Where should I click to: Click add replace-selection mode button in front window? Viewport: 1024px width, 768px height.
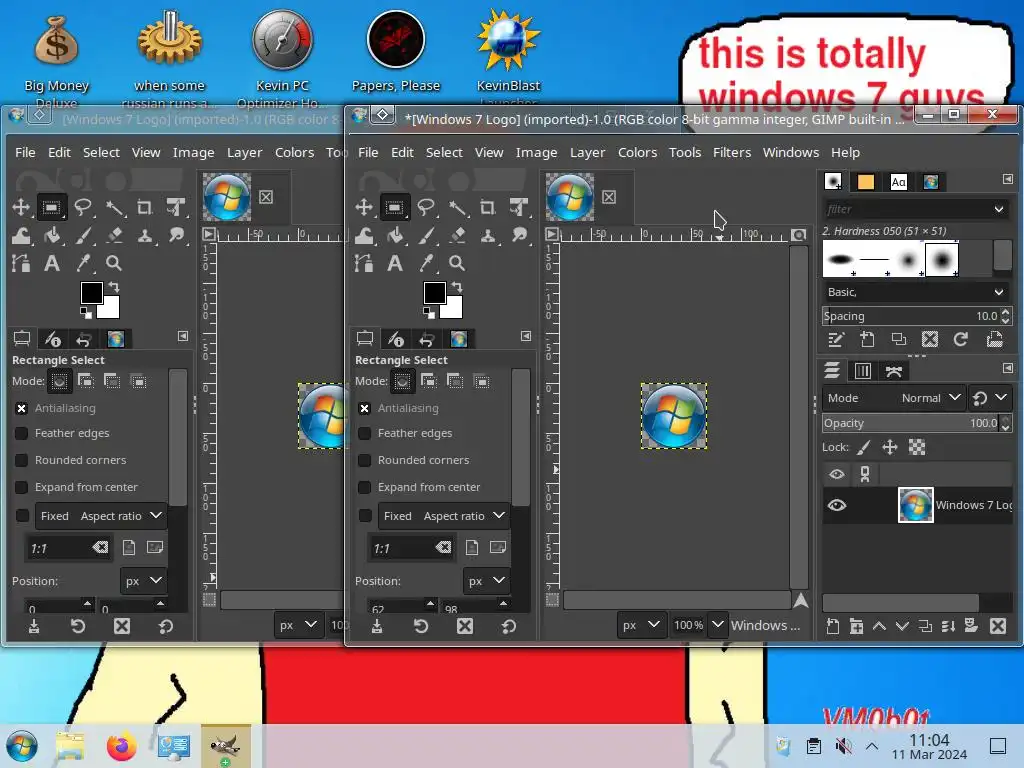(x=402, y=381)
